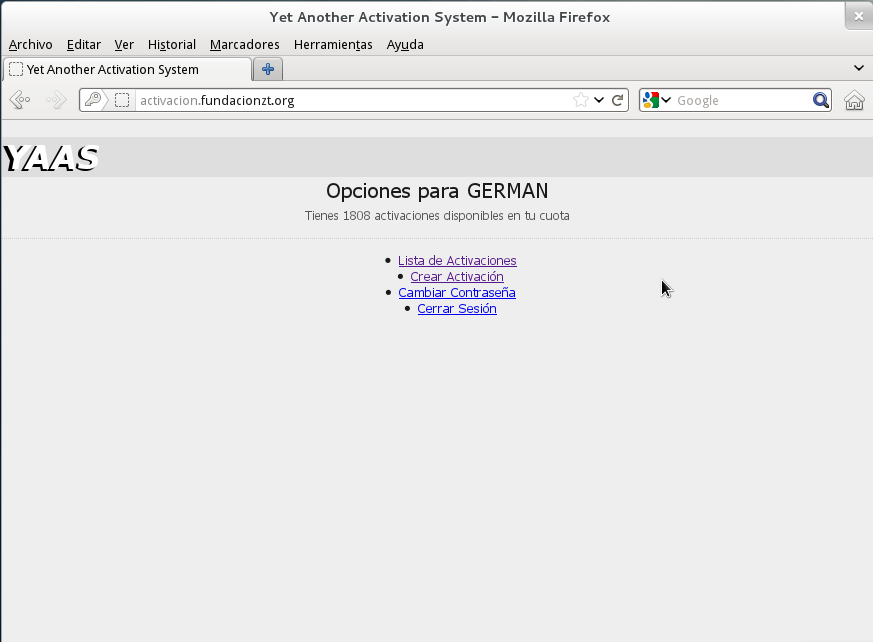Open the Lista de Activaciones link
The height and width of the screenshot is (642, 873).
(457, 261)
